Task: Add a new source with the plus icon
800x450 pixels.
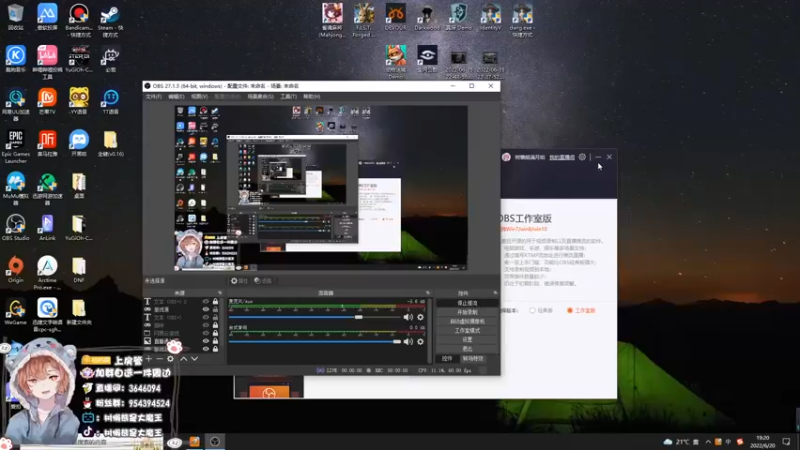Action: coord(148,359)
